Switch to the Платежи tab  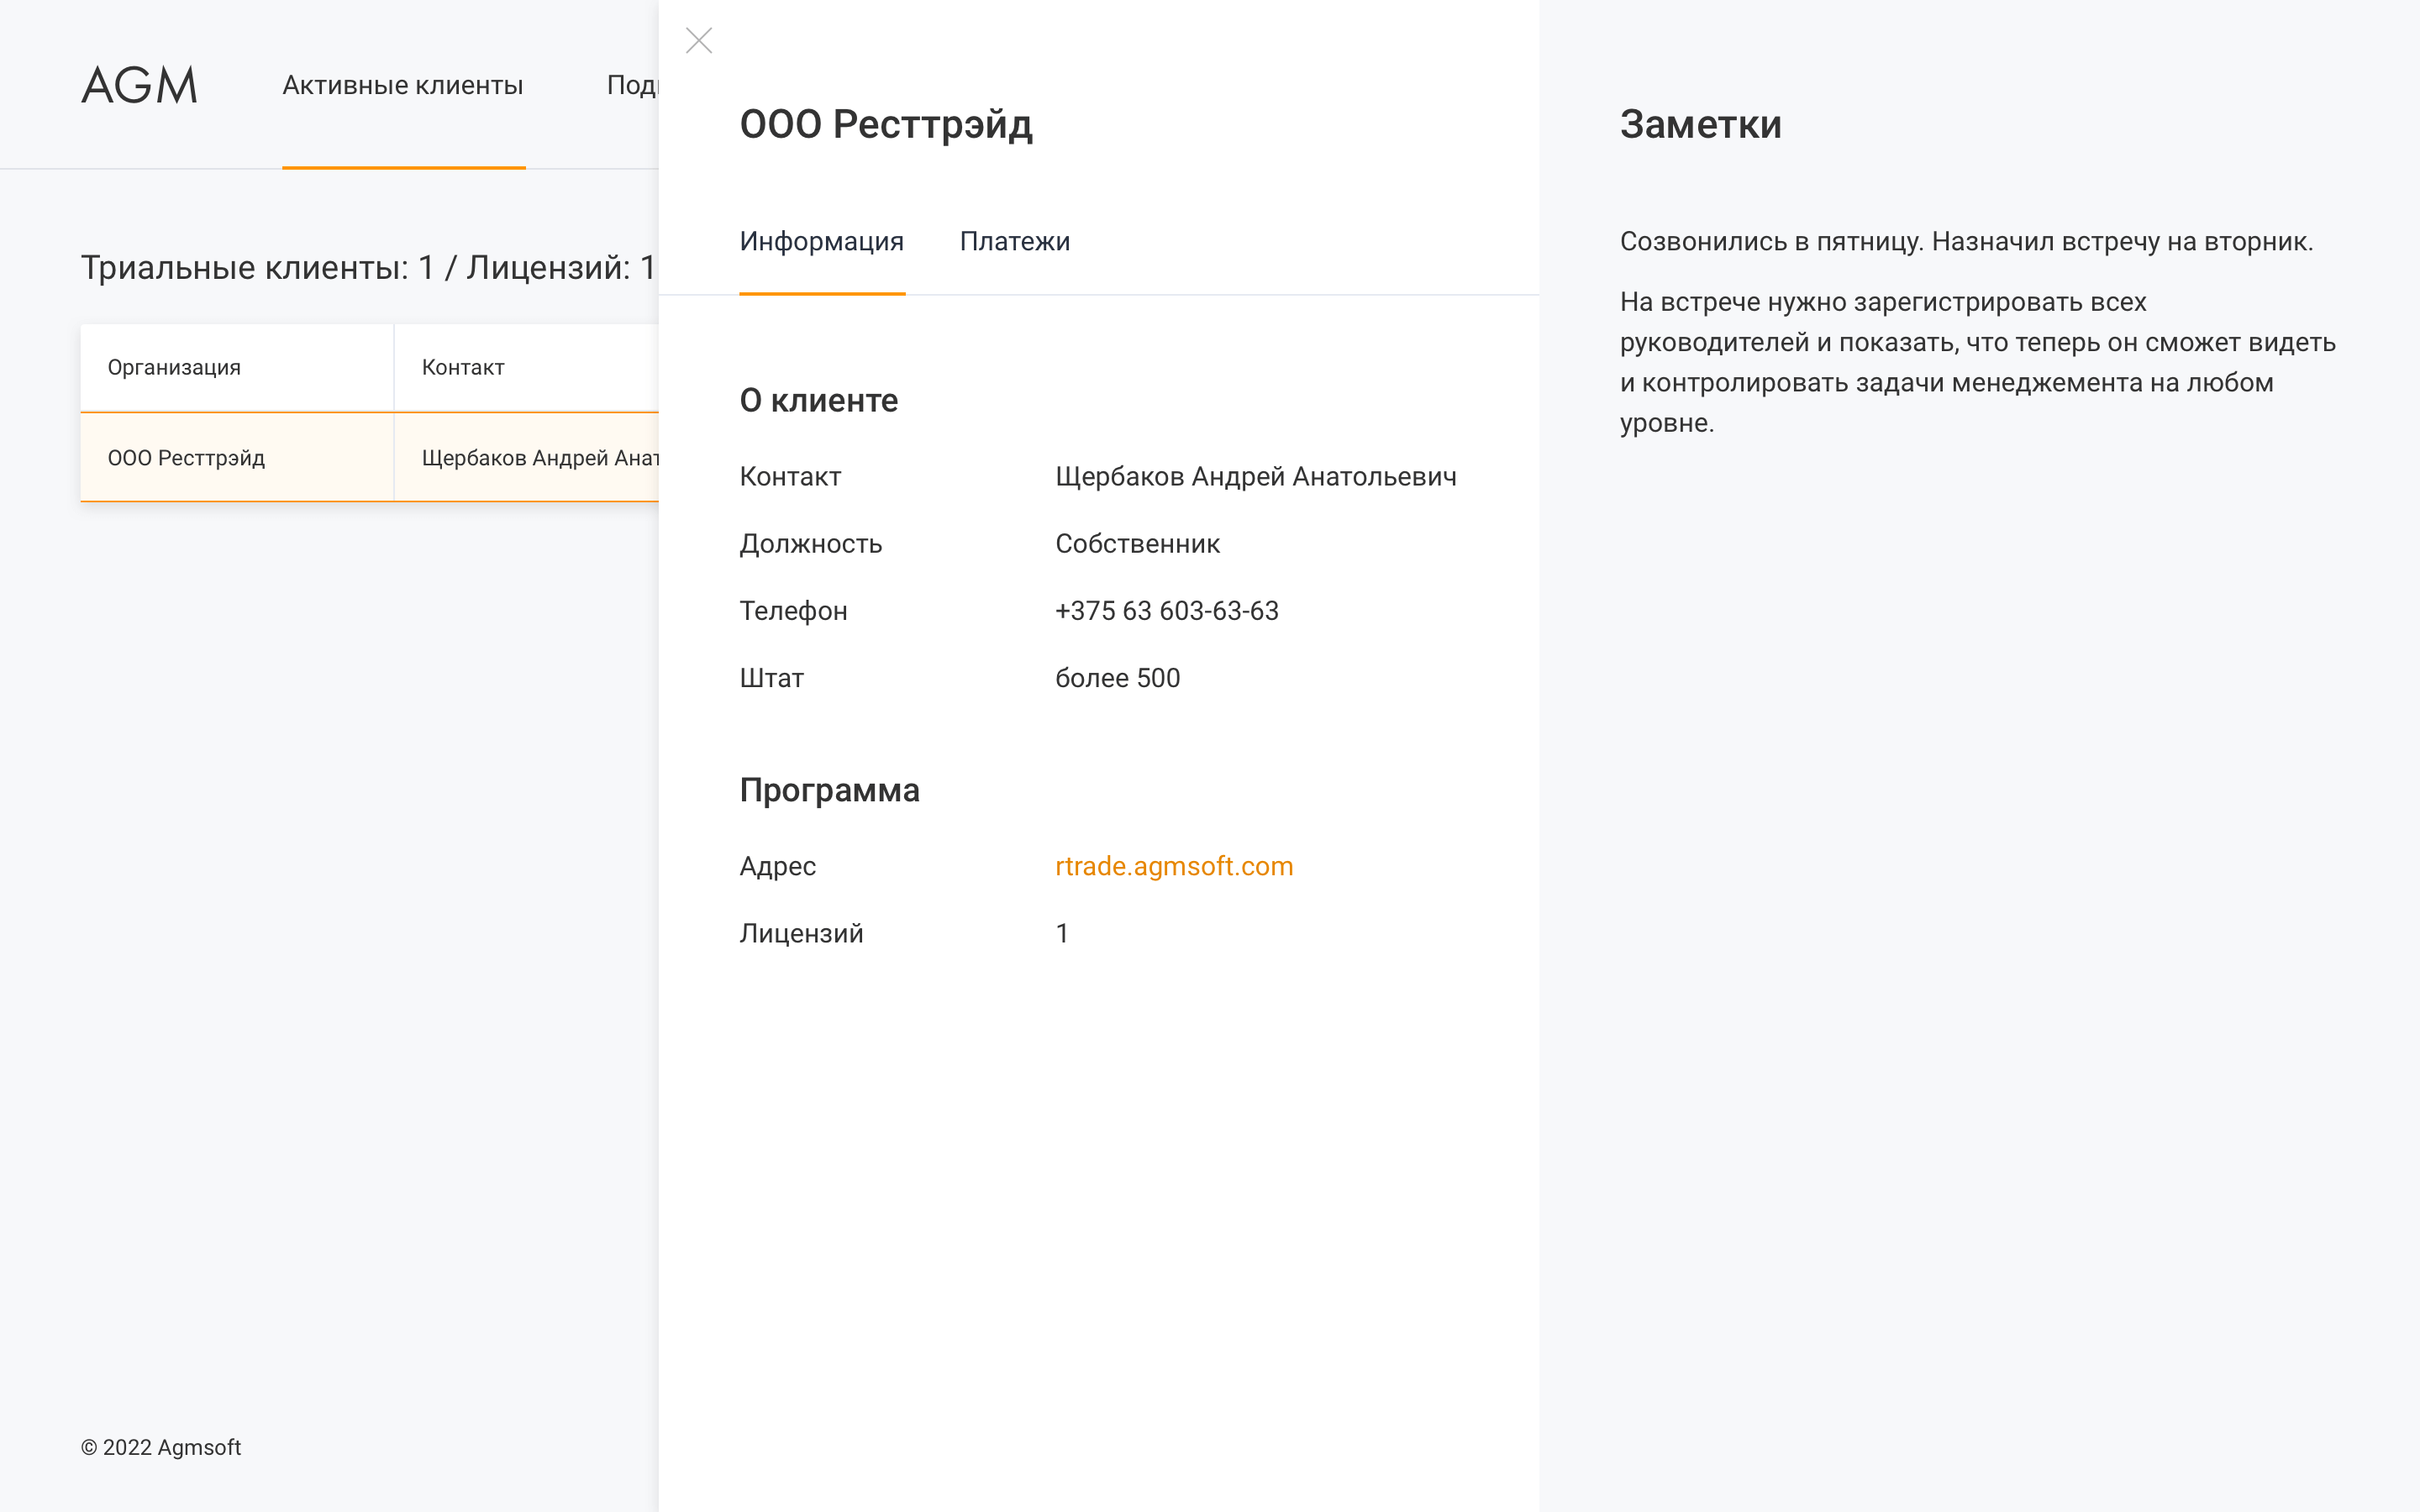coord(1014,241)
